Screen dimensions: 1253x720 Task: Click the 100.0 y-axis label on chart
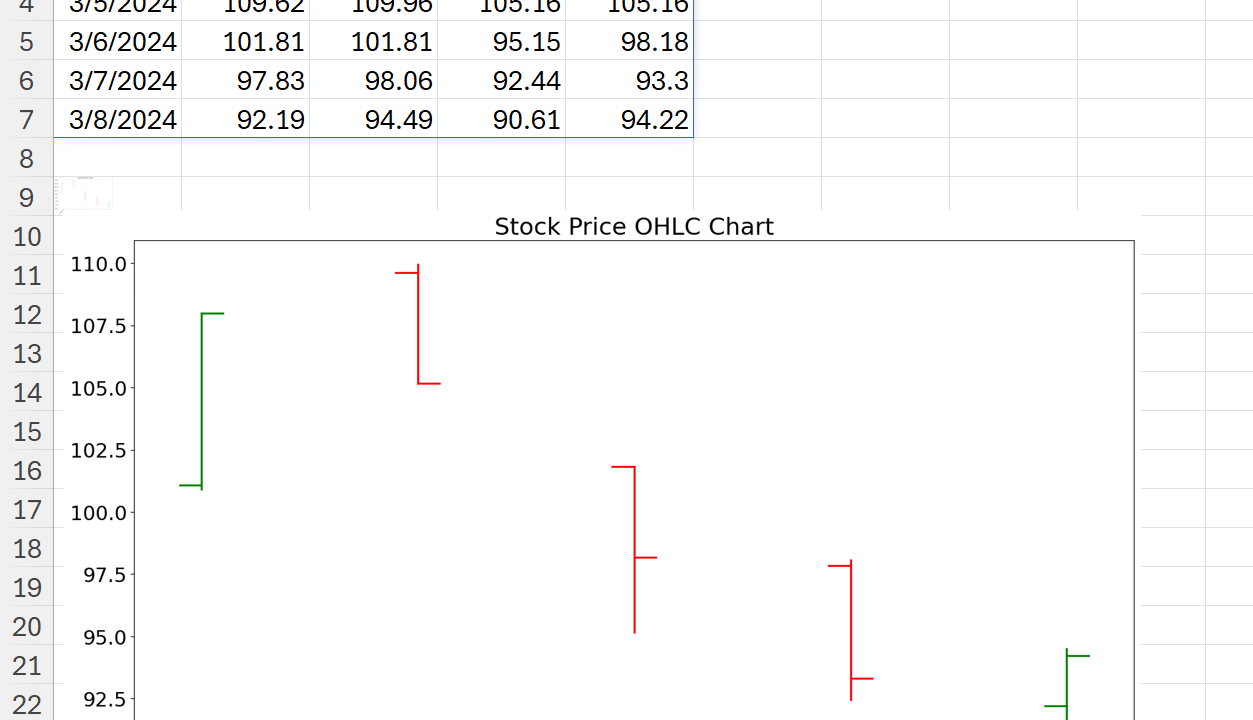[x=98, y=513]
